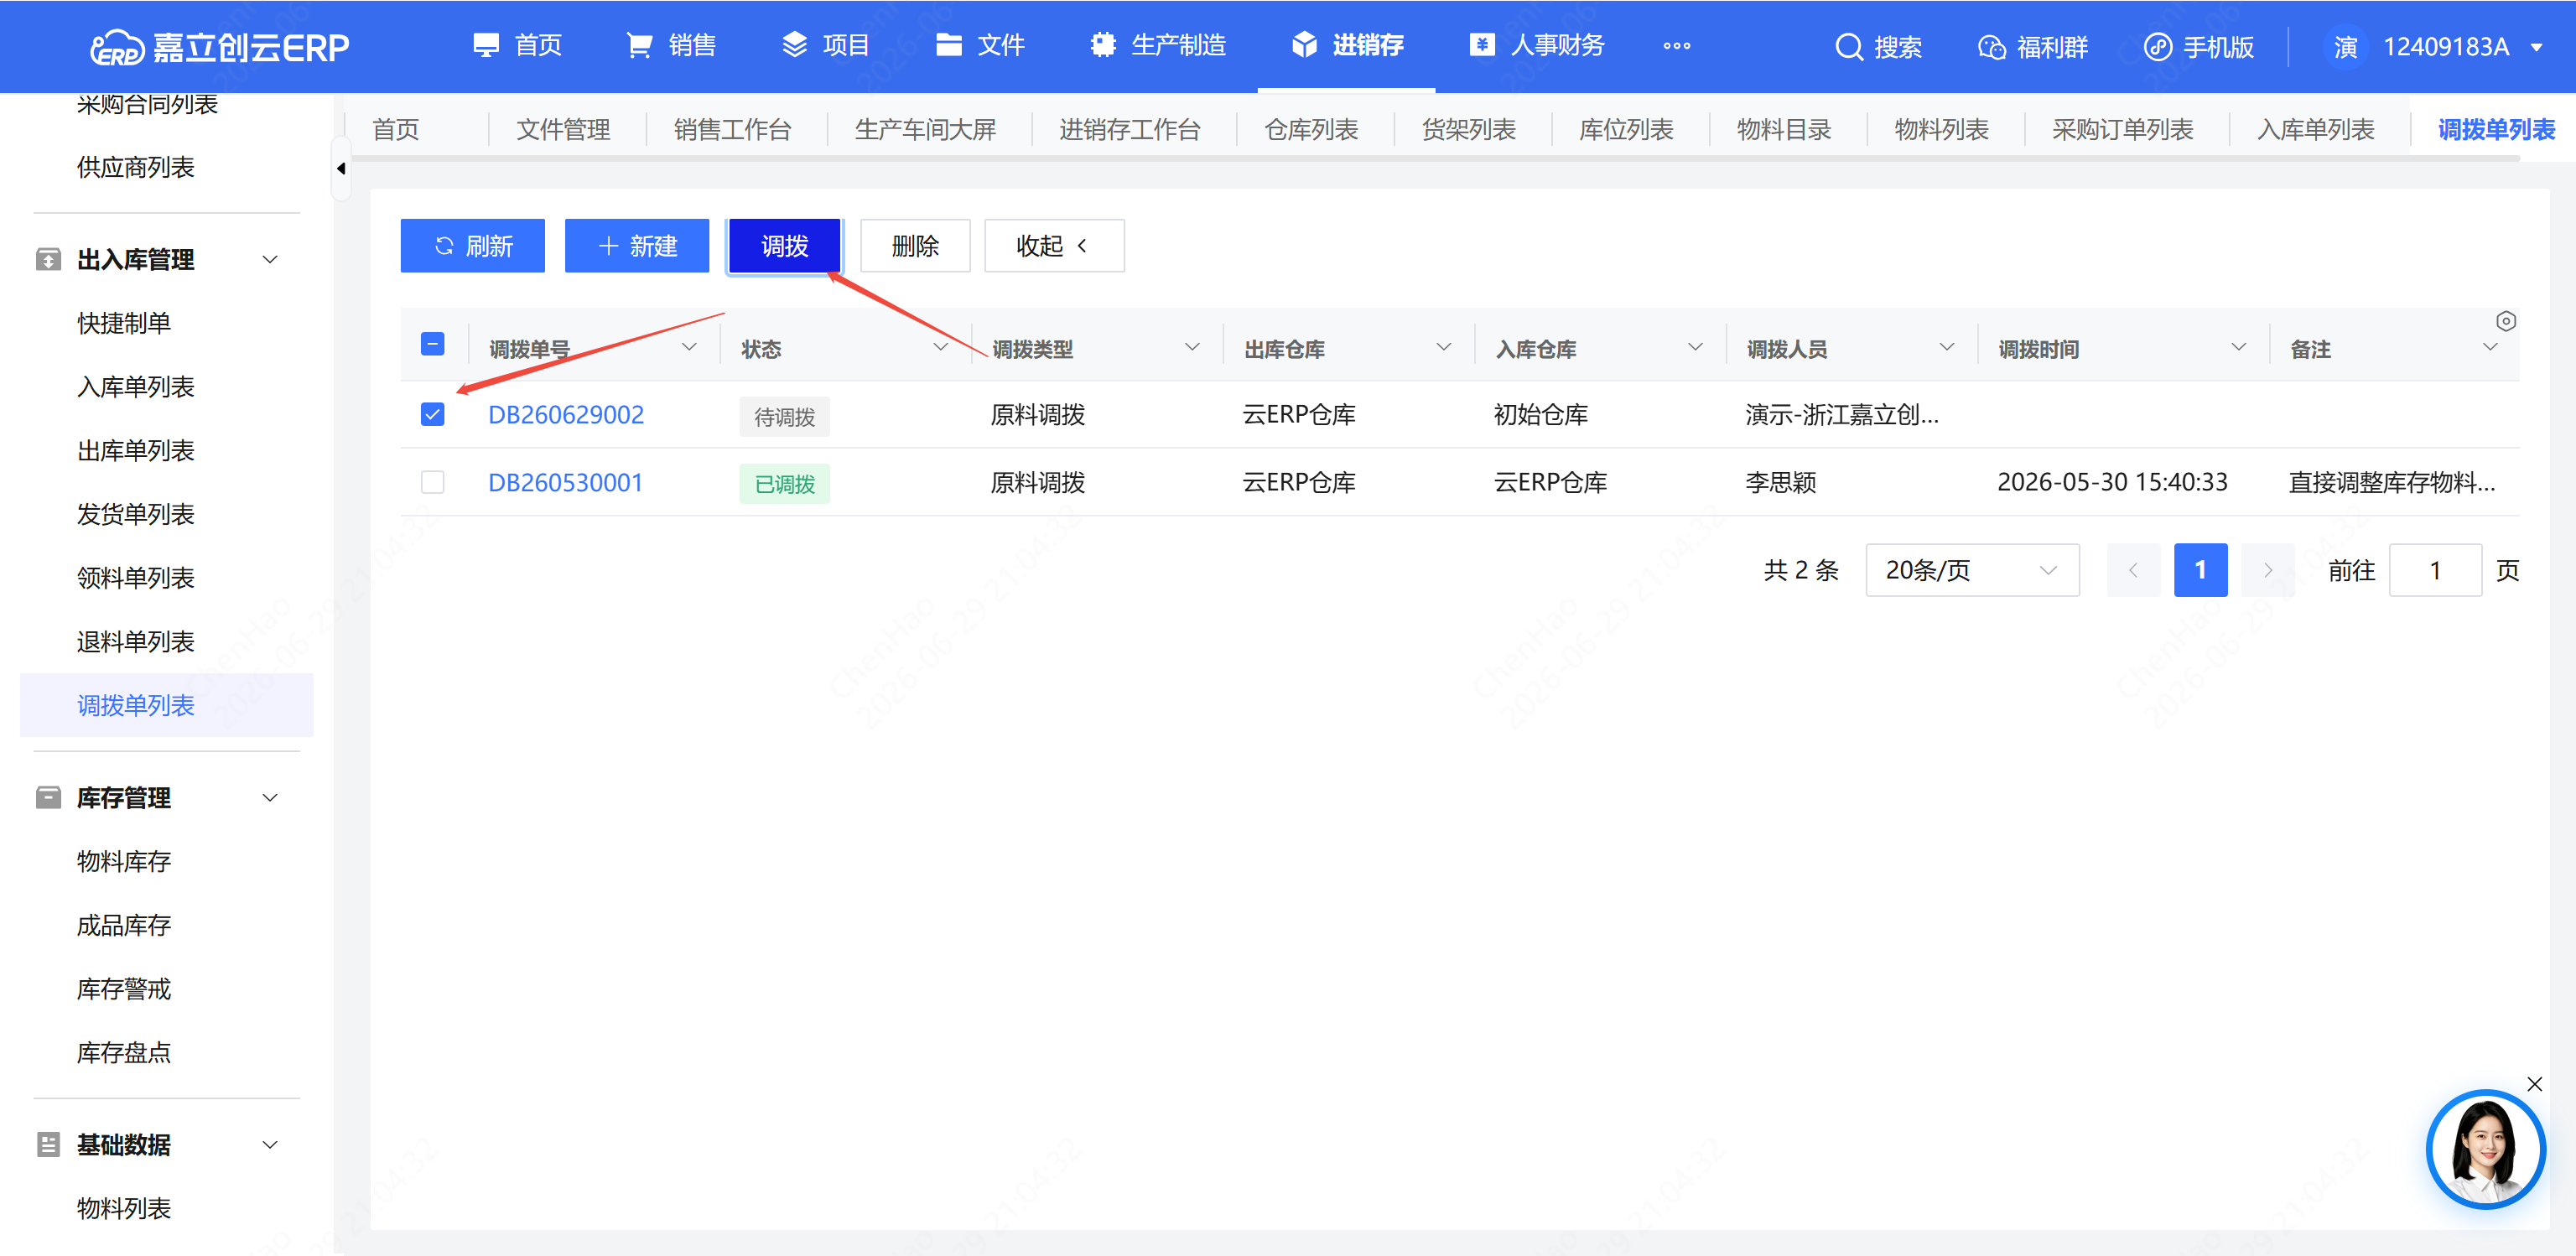Click the 演 user avatar
2576x1256 pixels.
[x=2345, y=47]
